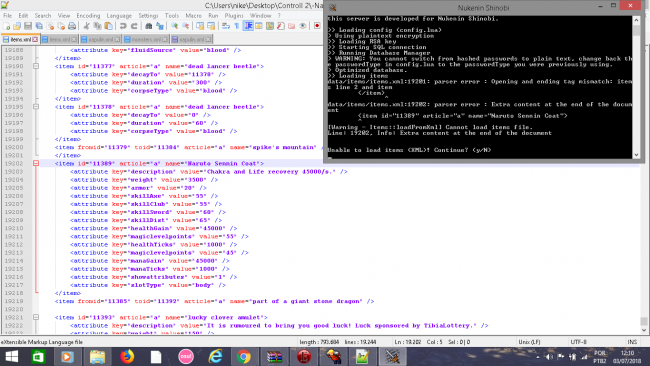Click the Close document toolbar icon

[x=50, y=26]
